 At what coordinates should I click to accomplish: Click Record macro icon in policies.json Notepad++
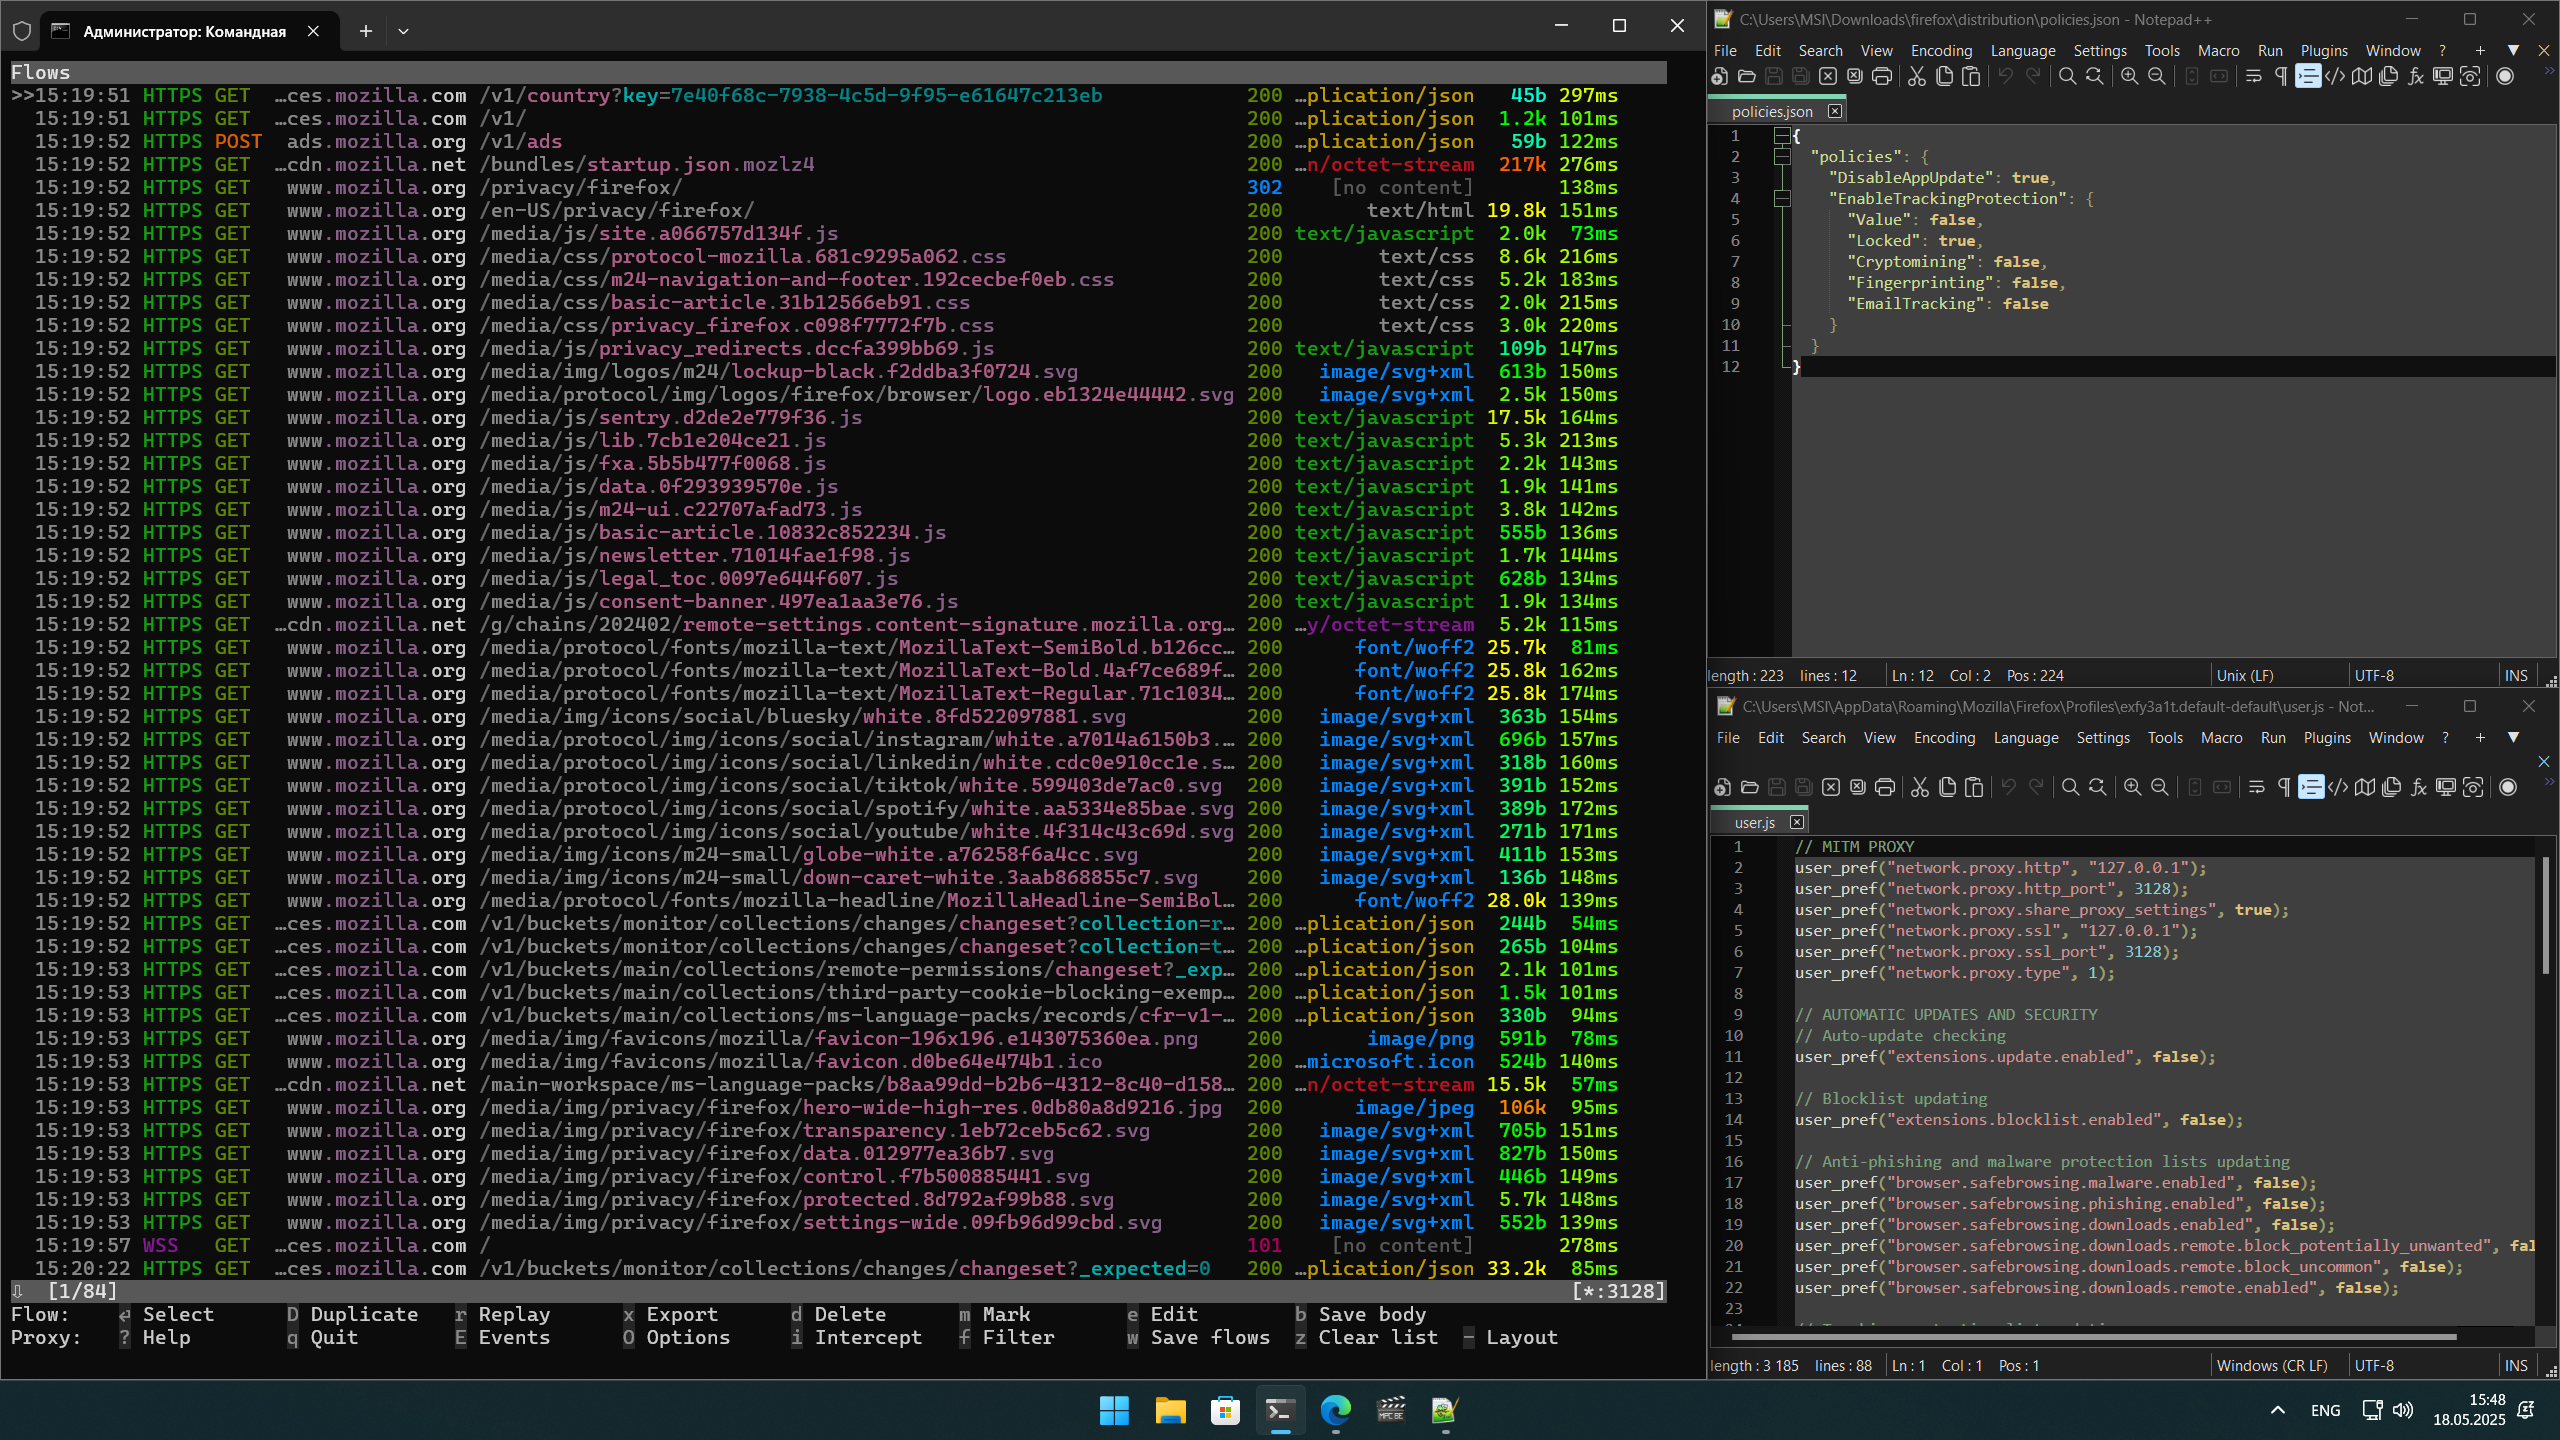point(2505,77)
